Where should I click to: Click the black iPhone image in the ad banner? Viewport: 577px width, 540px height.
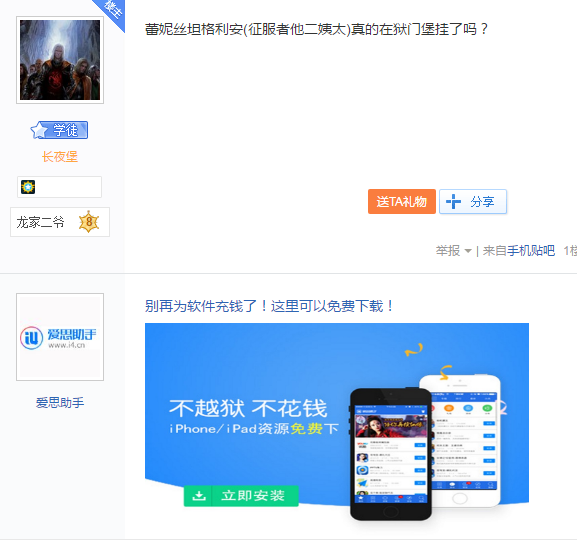(x=390, y=454)
